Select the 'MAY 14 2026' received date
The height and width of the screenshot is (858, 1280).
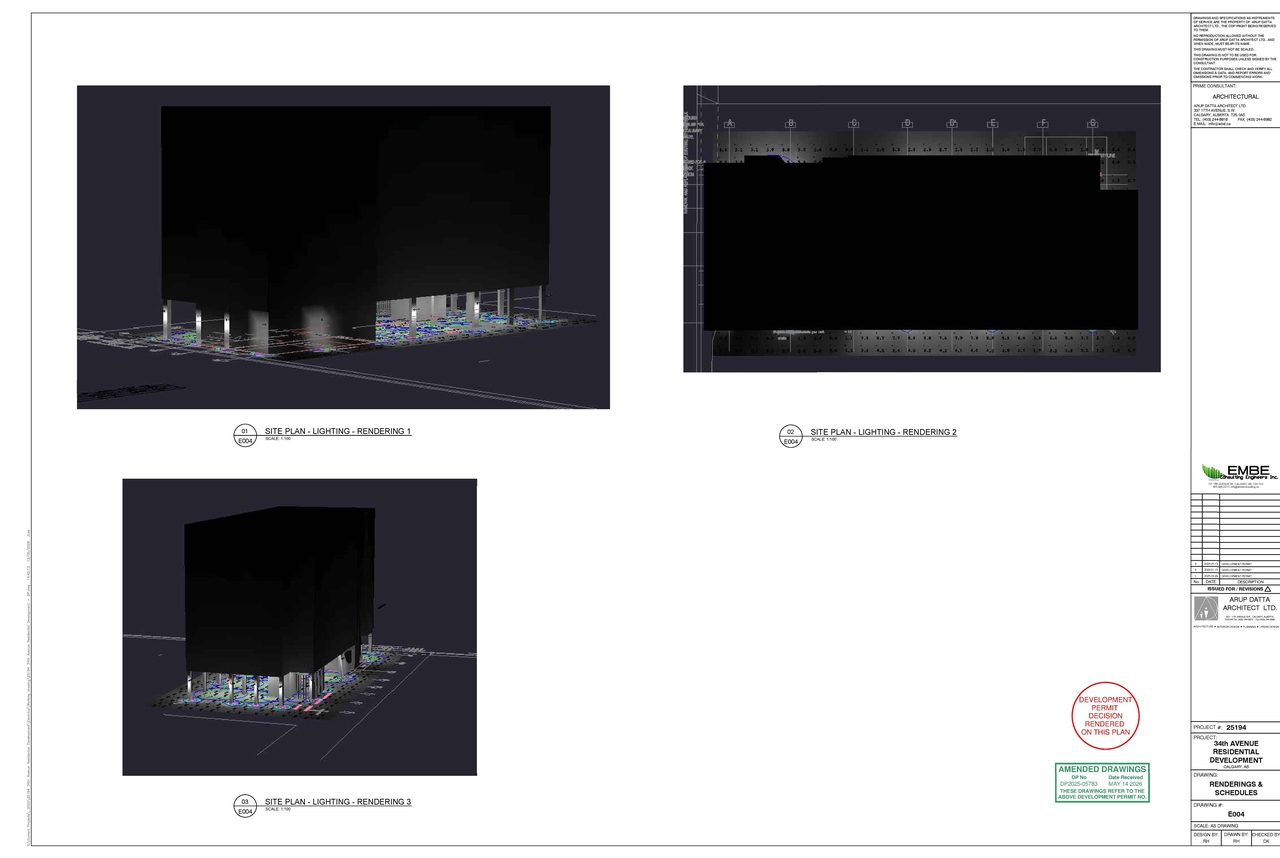click(x=1126, y=784)
